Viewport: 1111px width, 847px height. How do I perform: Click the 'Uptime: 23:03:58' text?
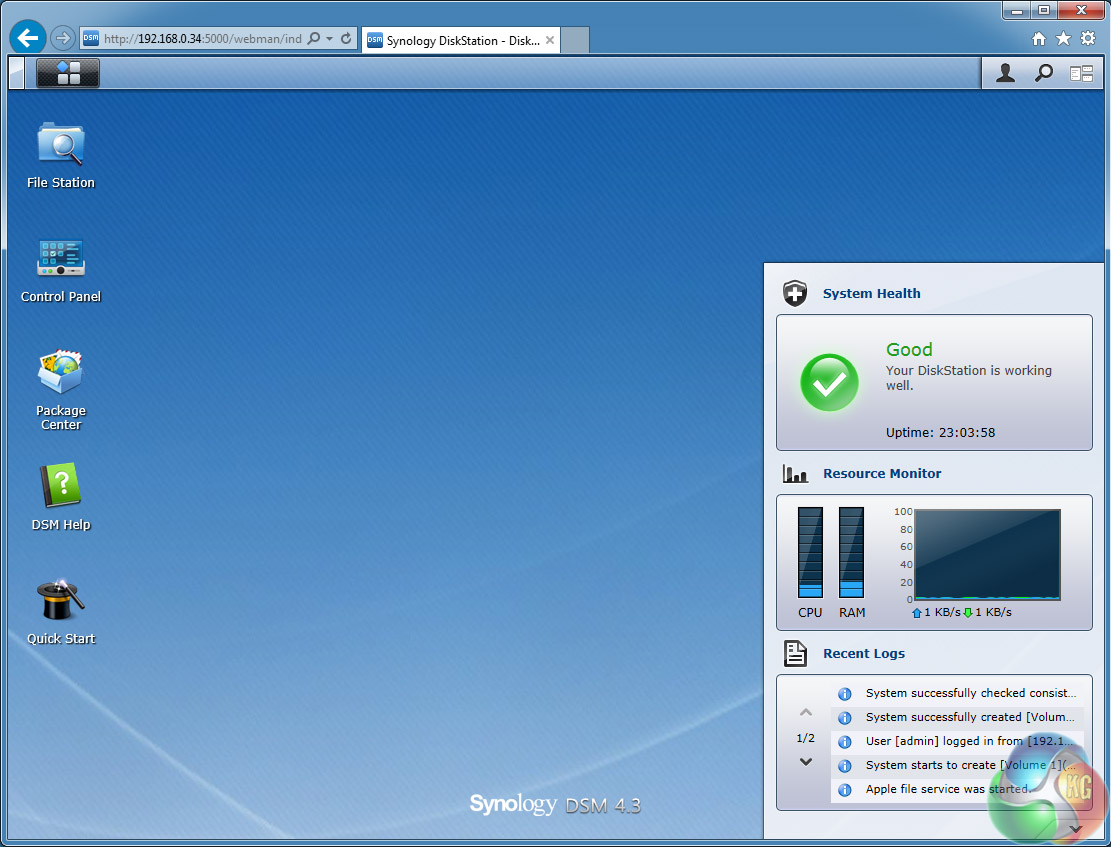point(940,432)
